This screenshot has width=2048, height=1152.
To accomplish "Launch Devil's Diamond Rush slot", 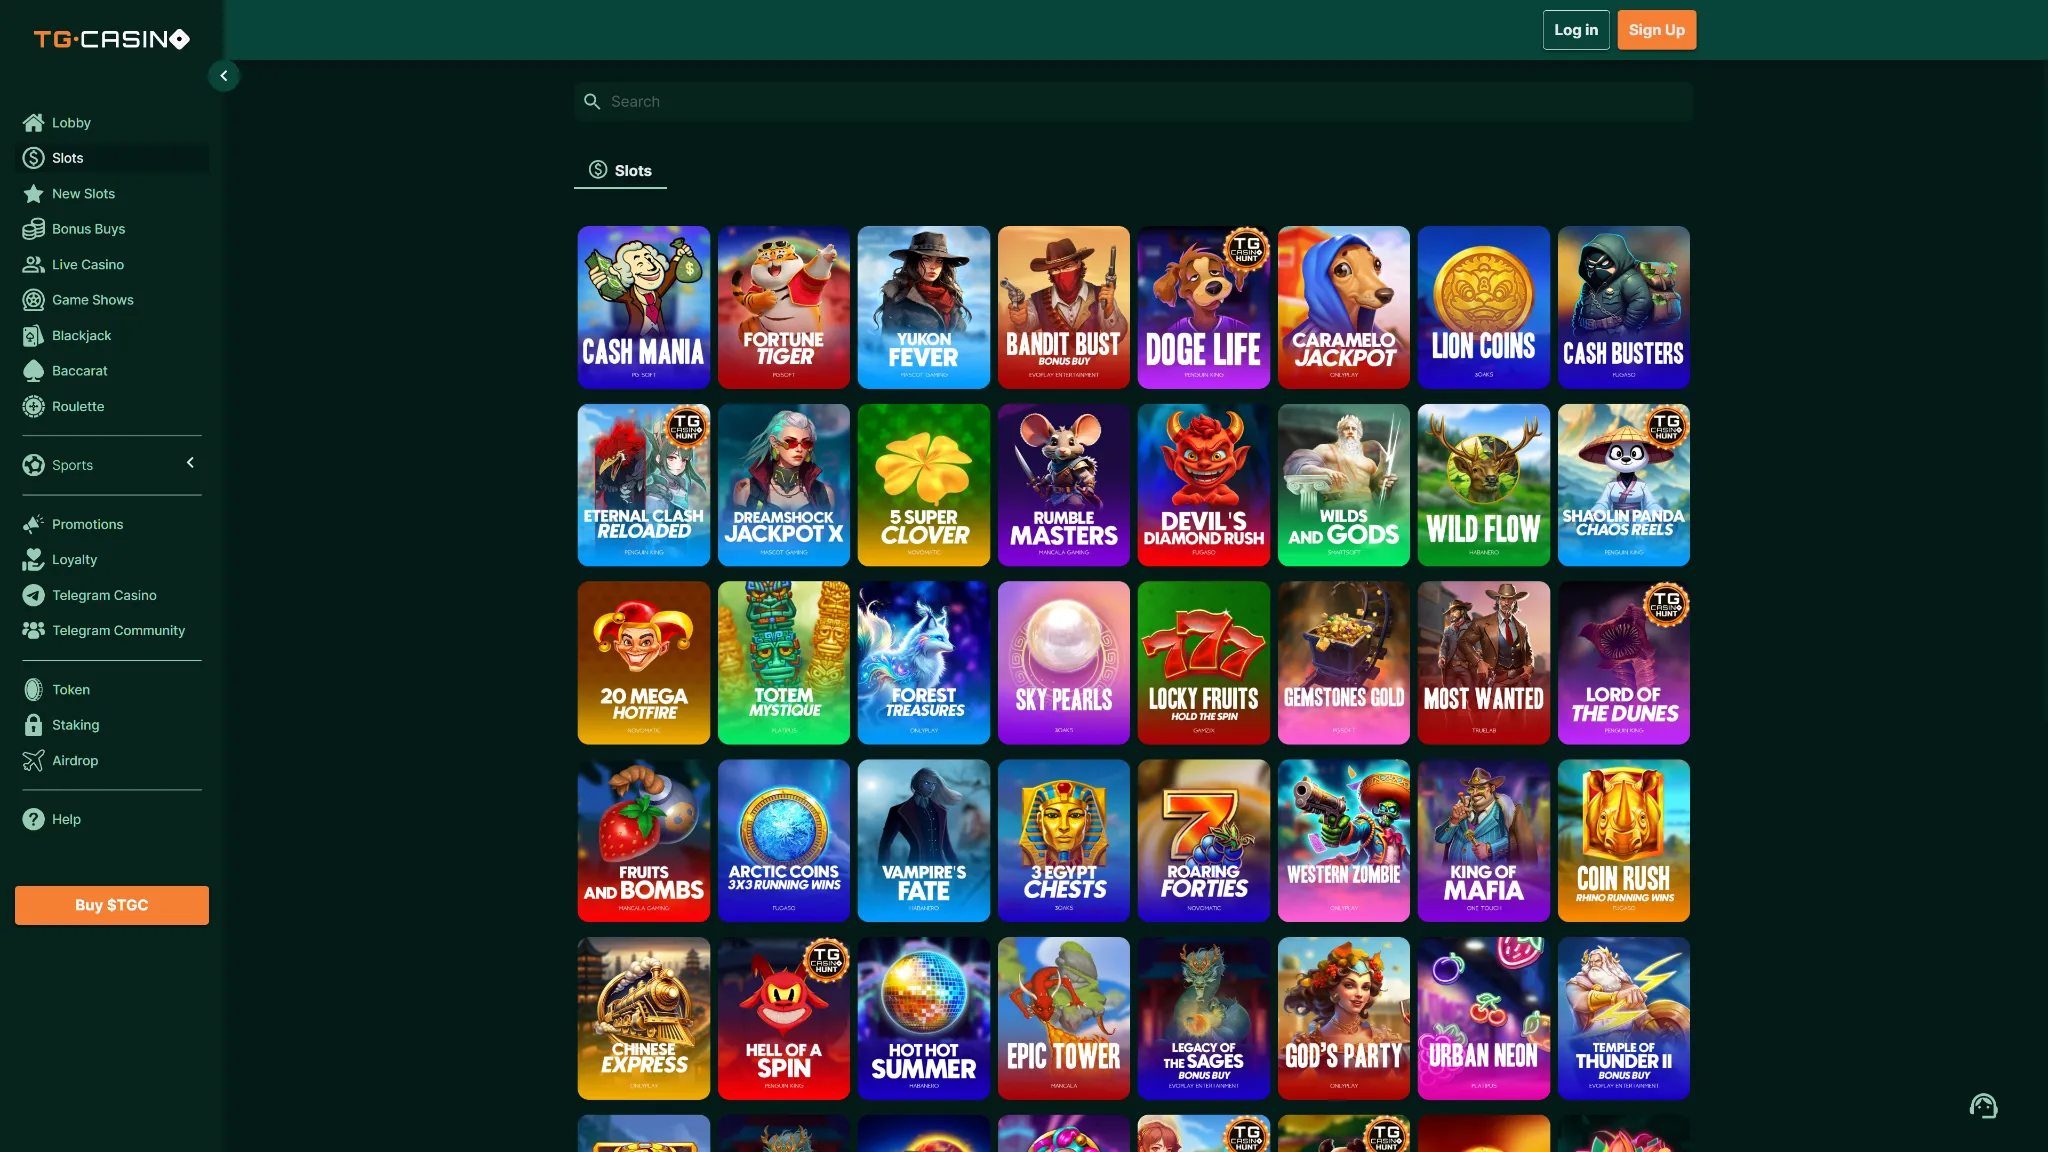I will [x=1204, y=485].
